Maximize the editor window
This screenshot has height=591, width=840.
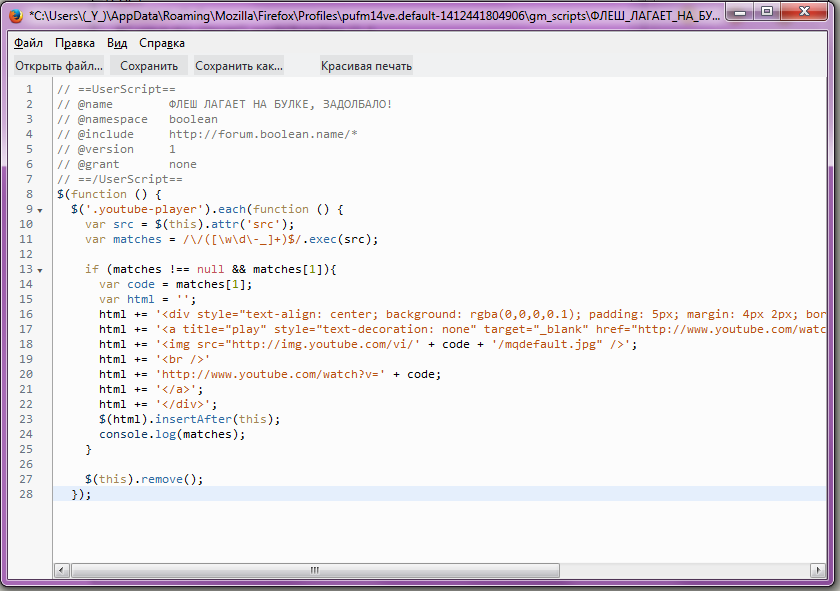pyautogui.click(x=767, y=12)
